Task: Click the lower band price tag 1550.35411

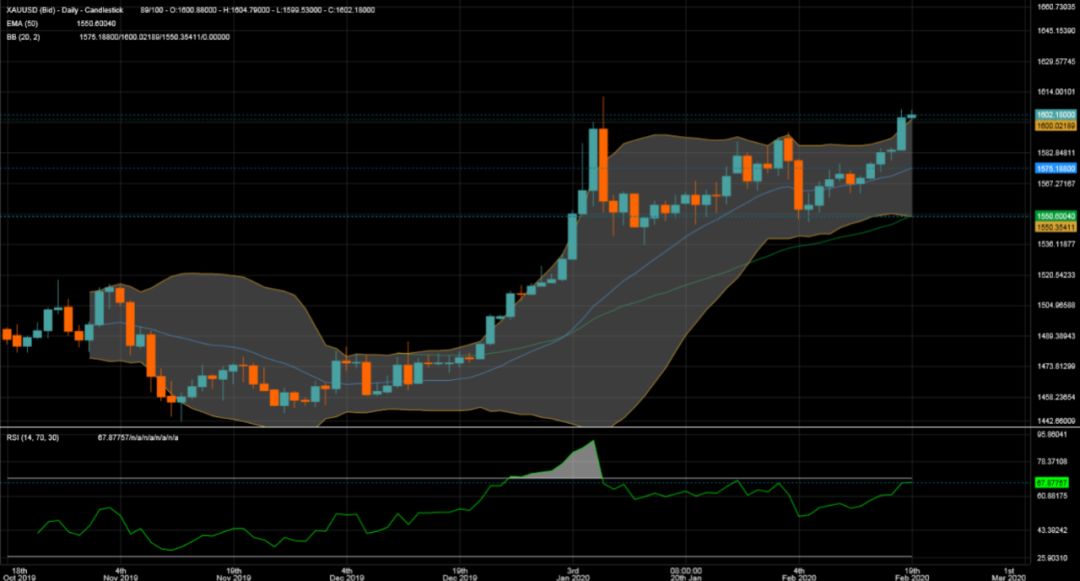Action: pyautogui.click(x=1056, y=227)
